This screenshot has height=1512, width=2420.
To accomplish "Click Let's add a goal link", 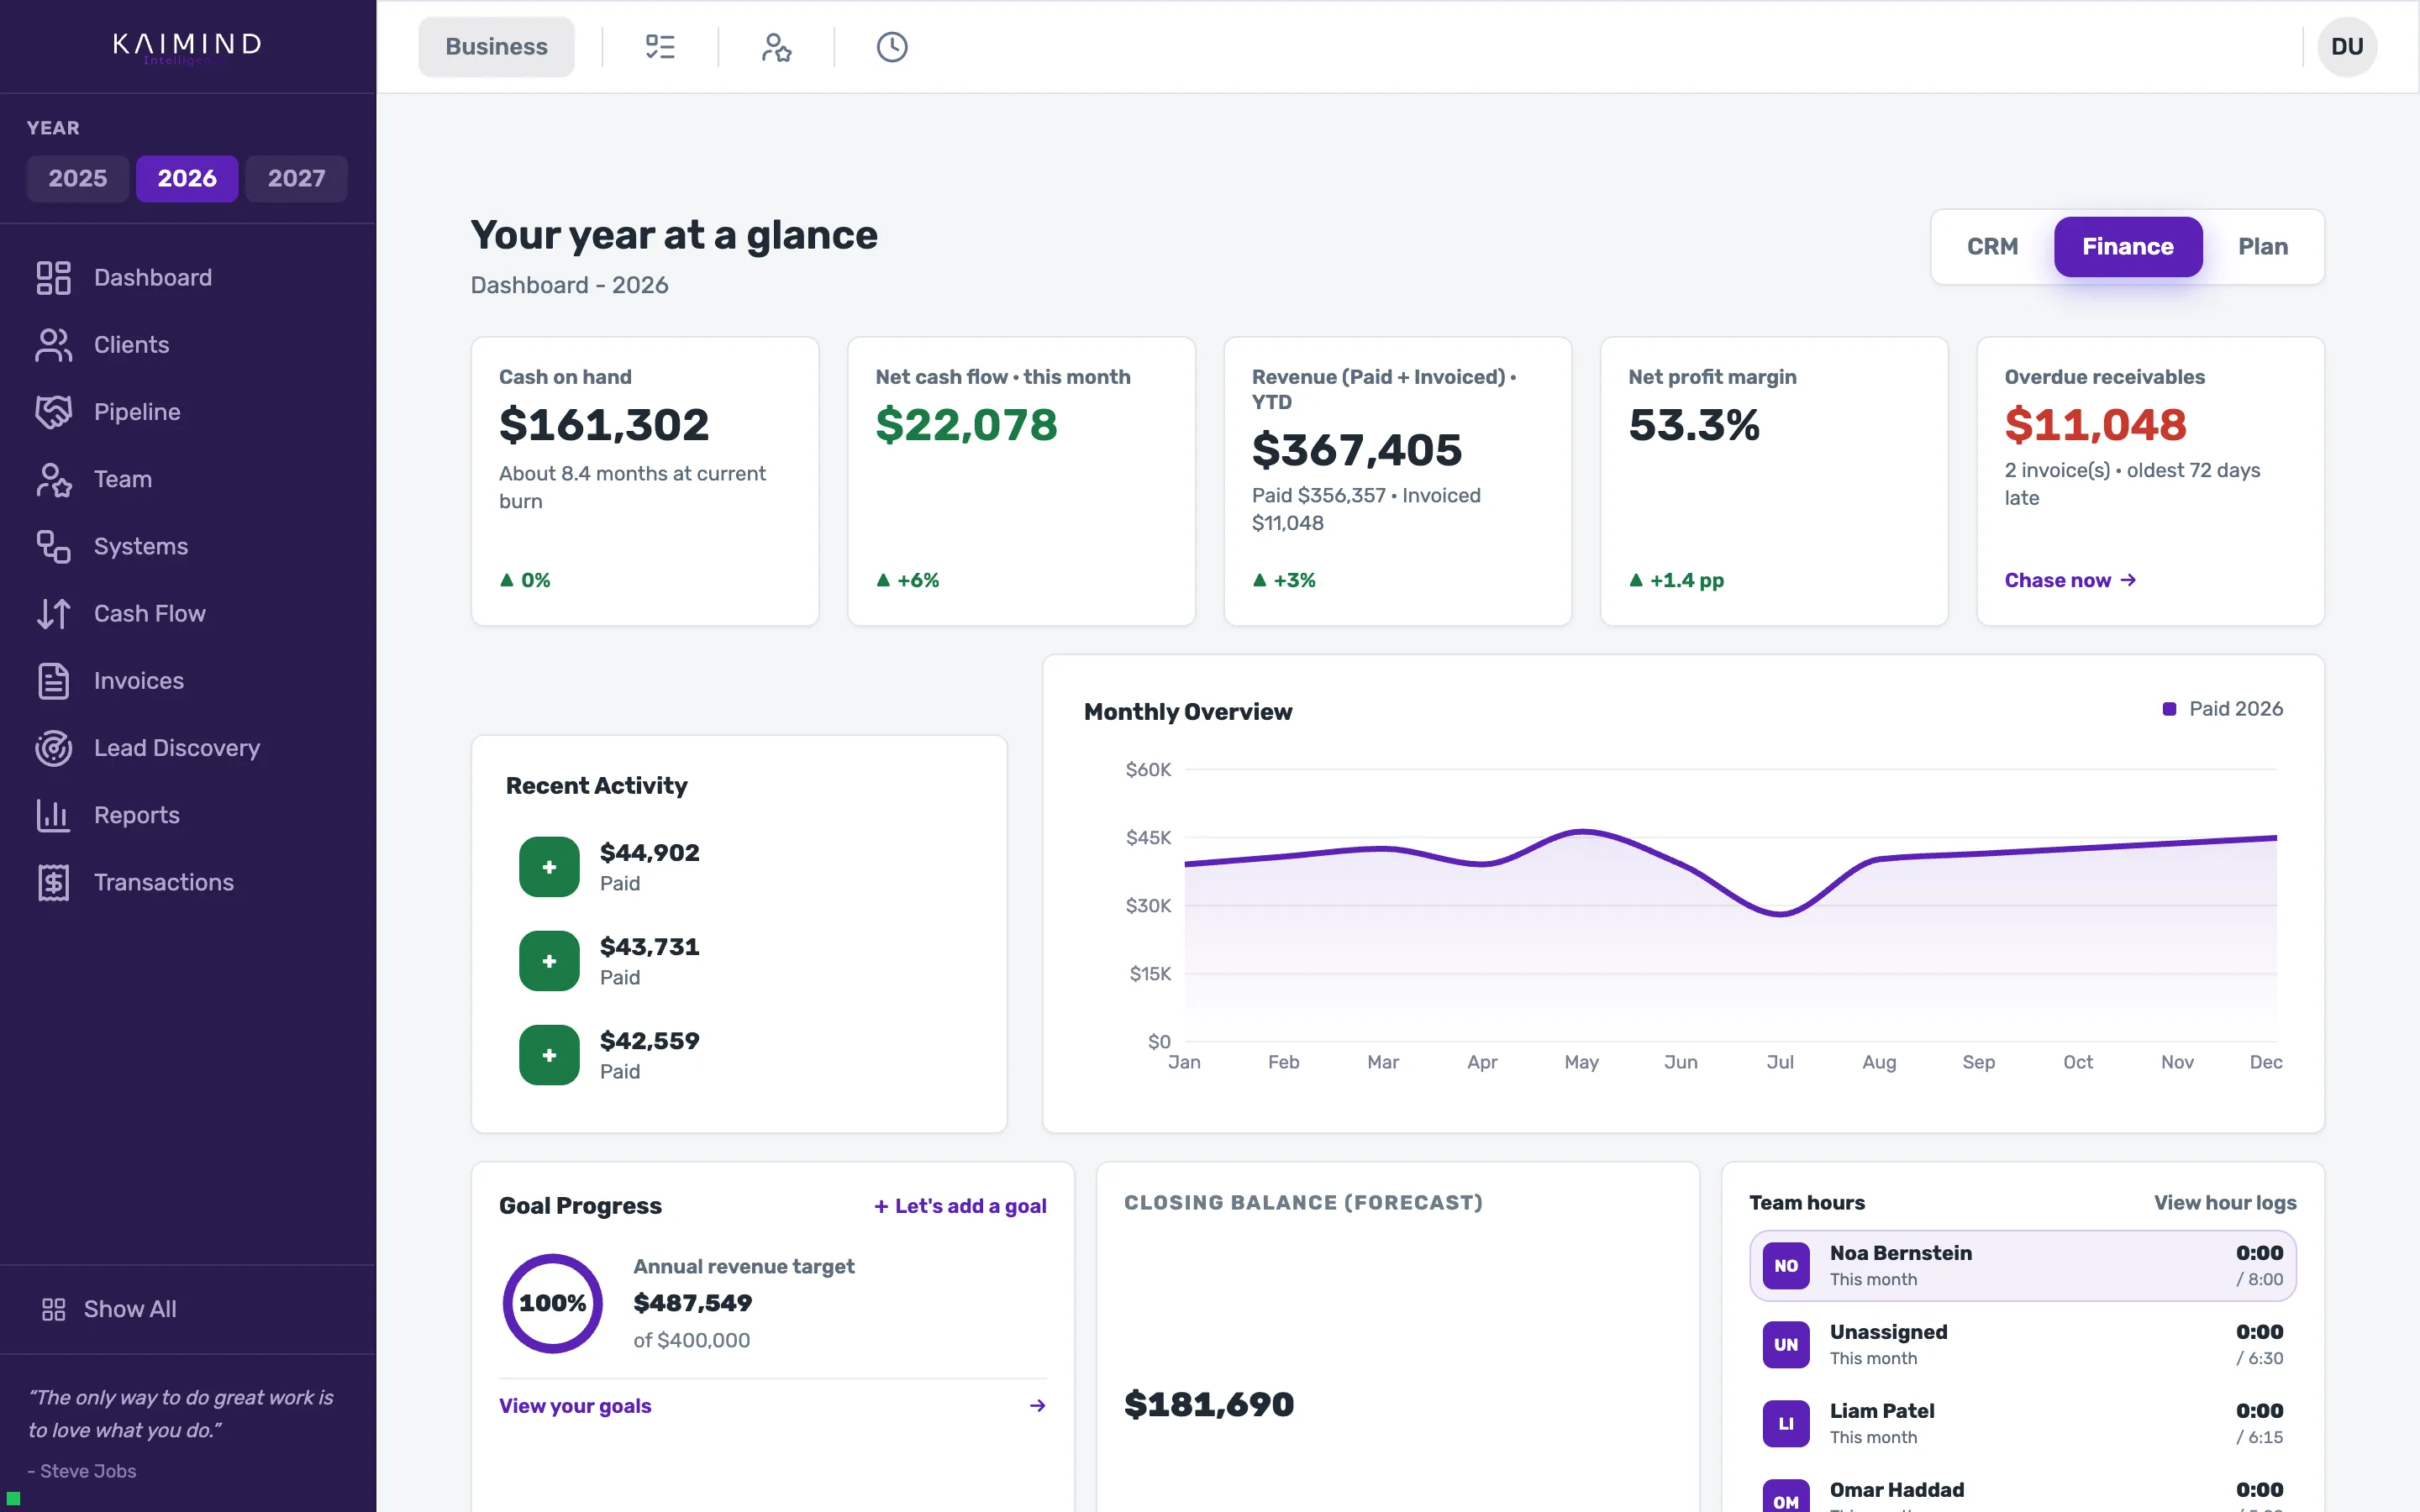I will click(960, 1206).
